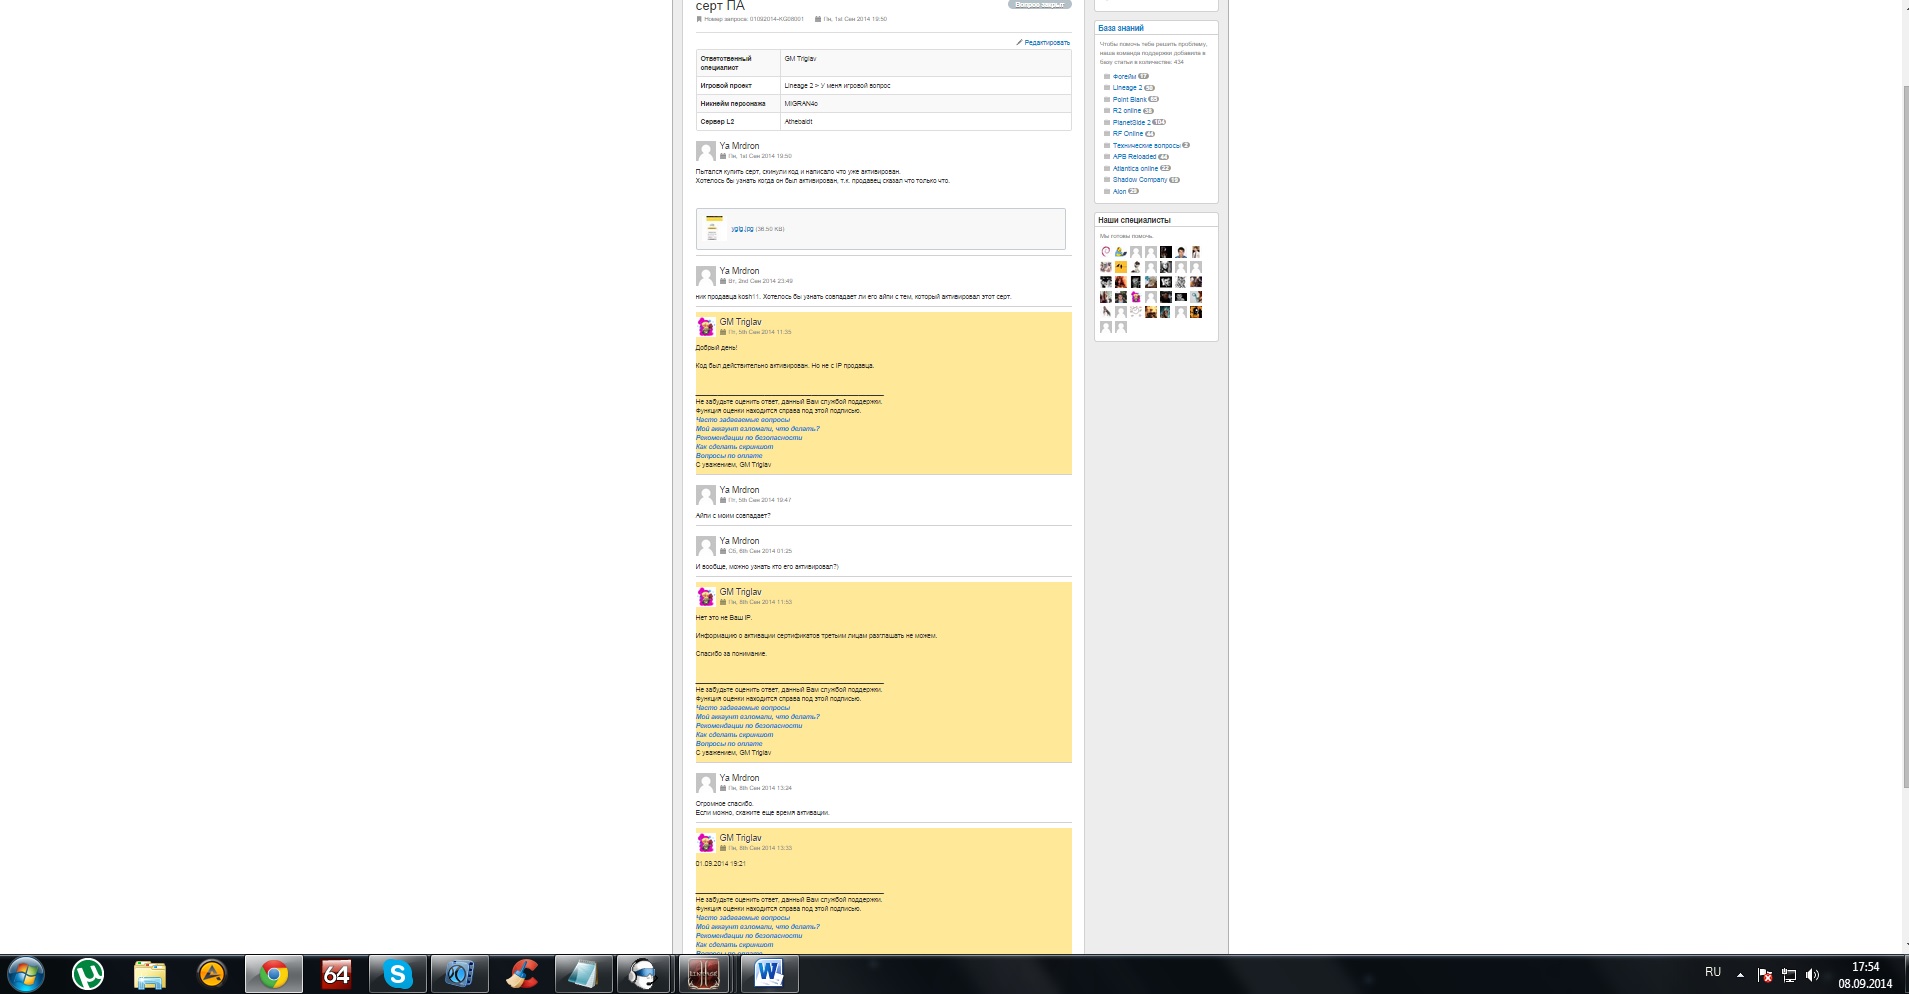This screenshot has height=994, width=1909.
Task: Open the headset app taskbar icon
Action: (643, 974)
